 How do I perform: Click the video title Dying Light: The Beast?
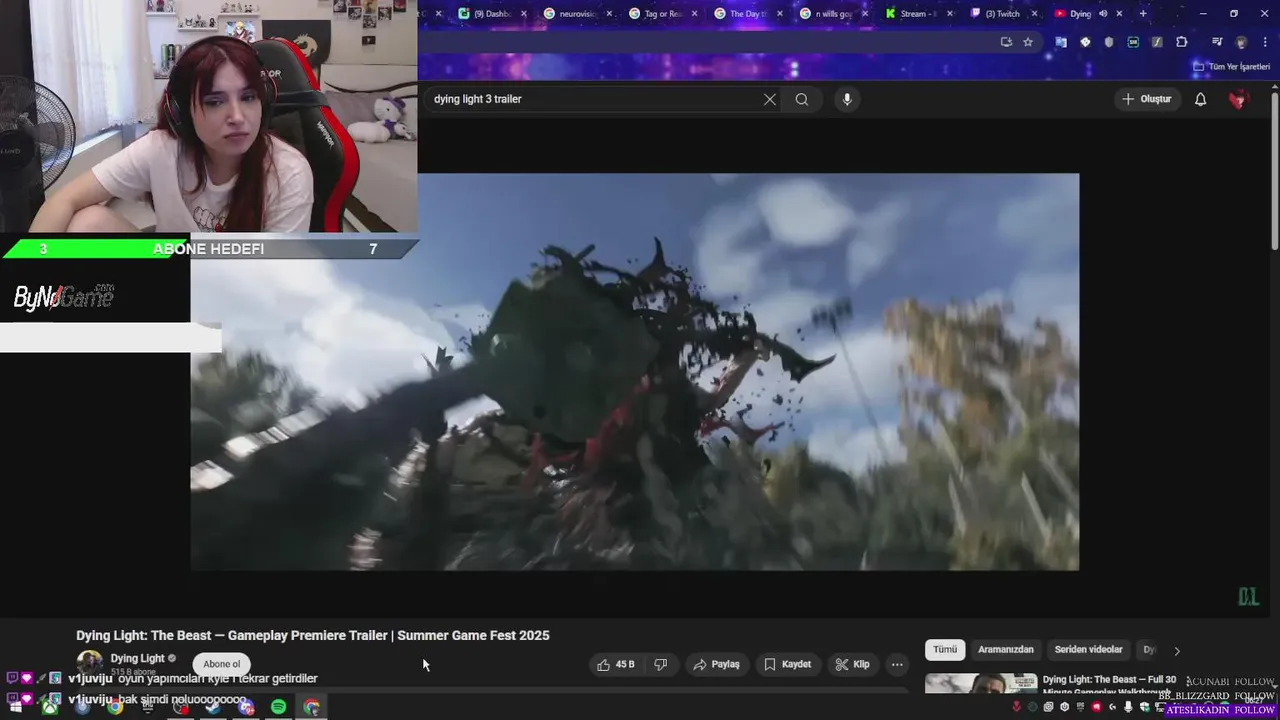coord(313,635)
